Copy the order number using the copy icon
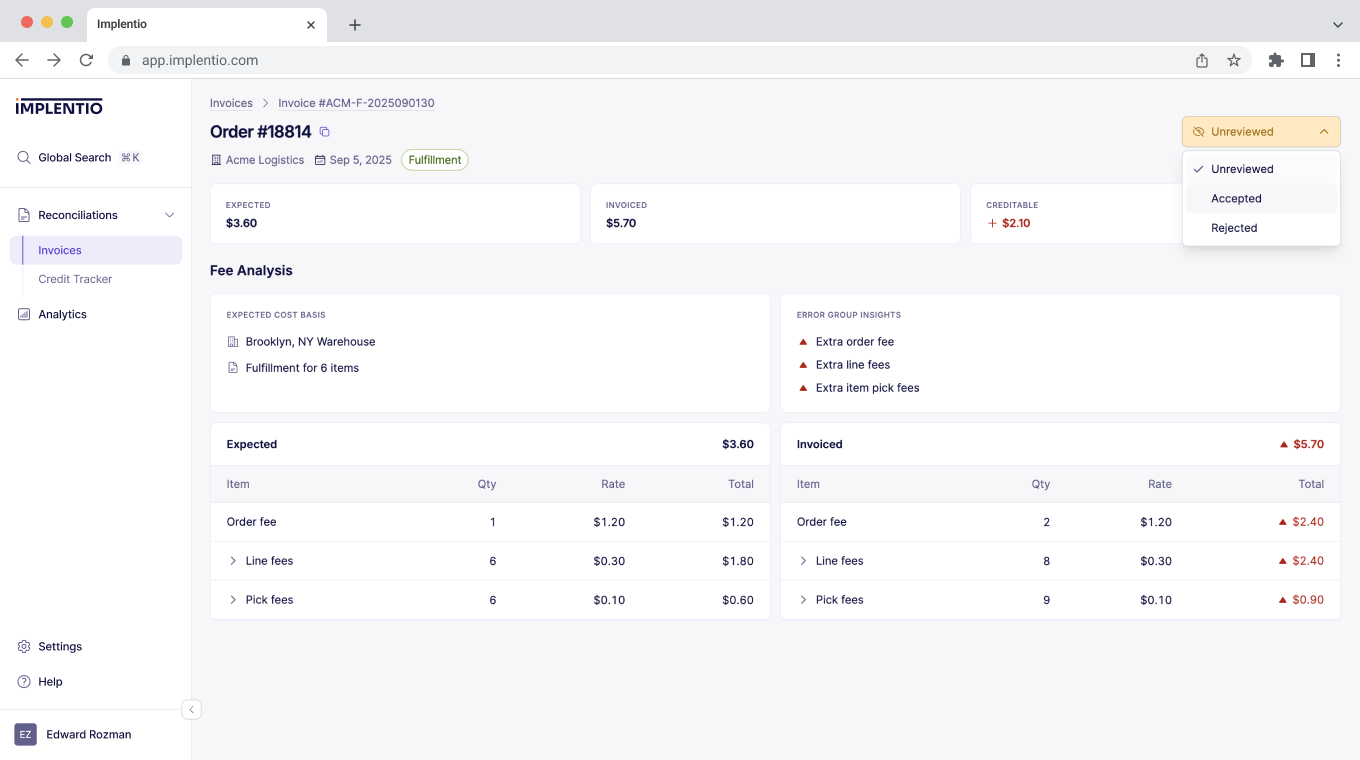Image resolution: width=1360 pixels, height=760 pixels. click(x=323, y=131)
